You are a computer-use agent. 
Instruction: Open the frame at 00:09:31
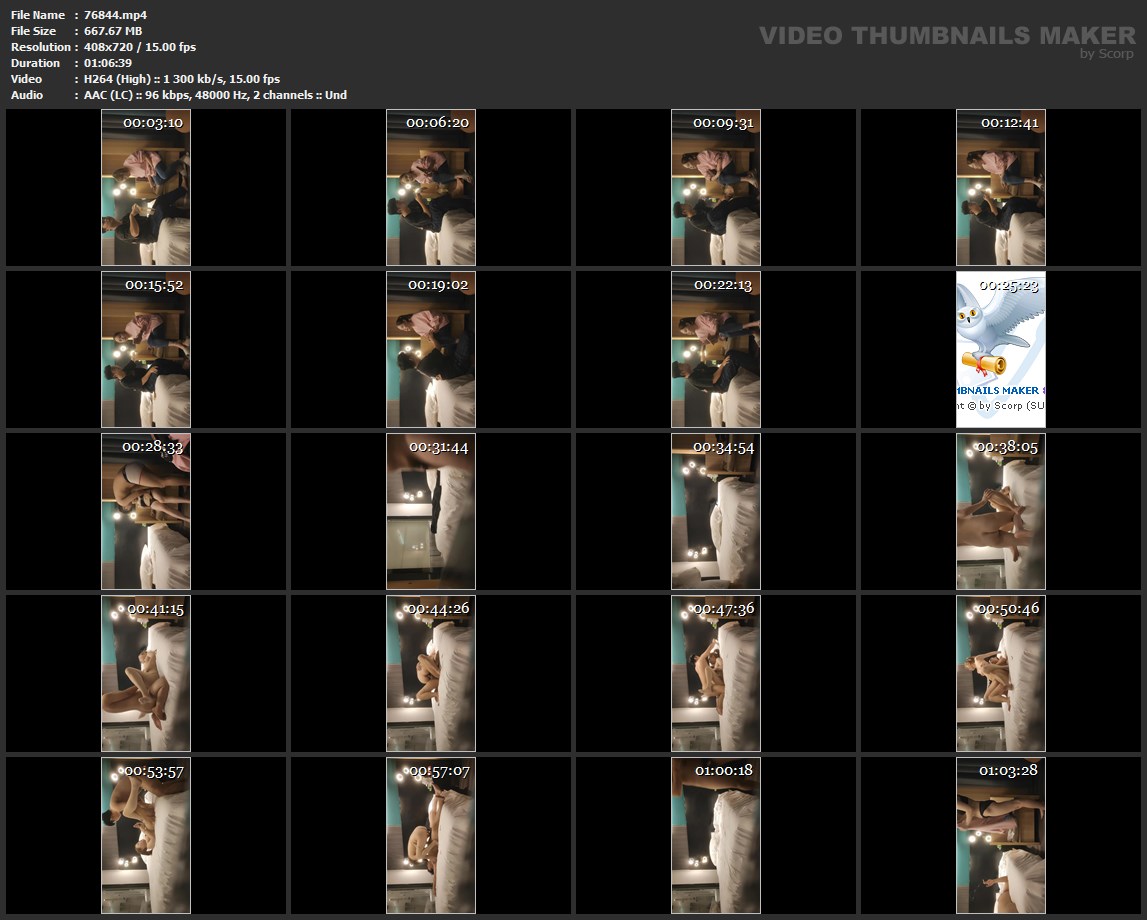pos(716,188)
